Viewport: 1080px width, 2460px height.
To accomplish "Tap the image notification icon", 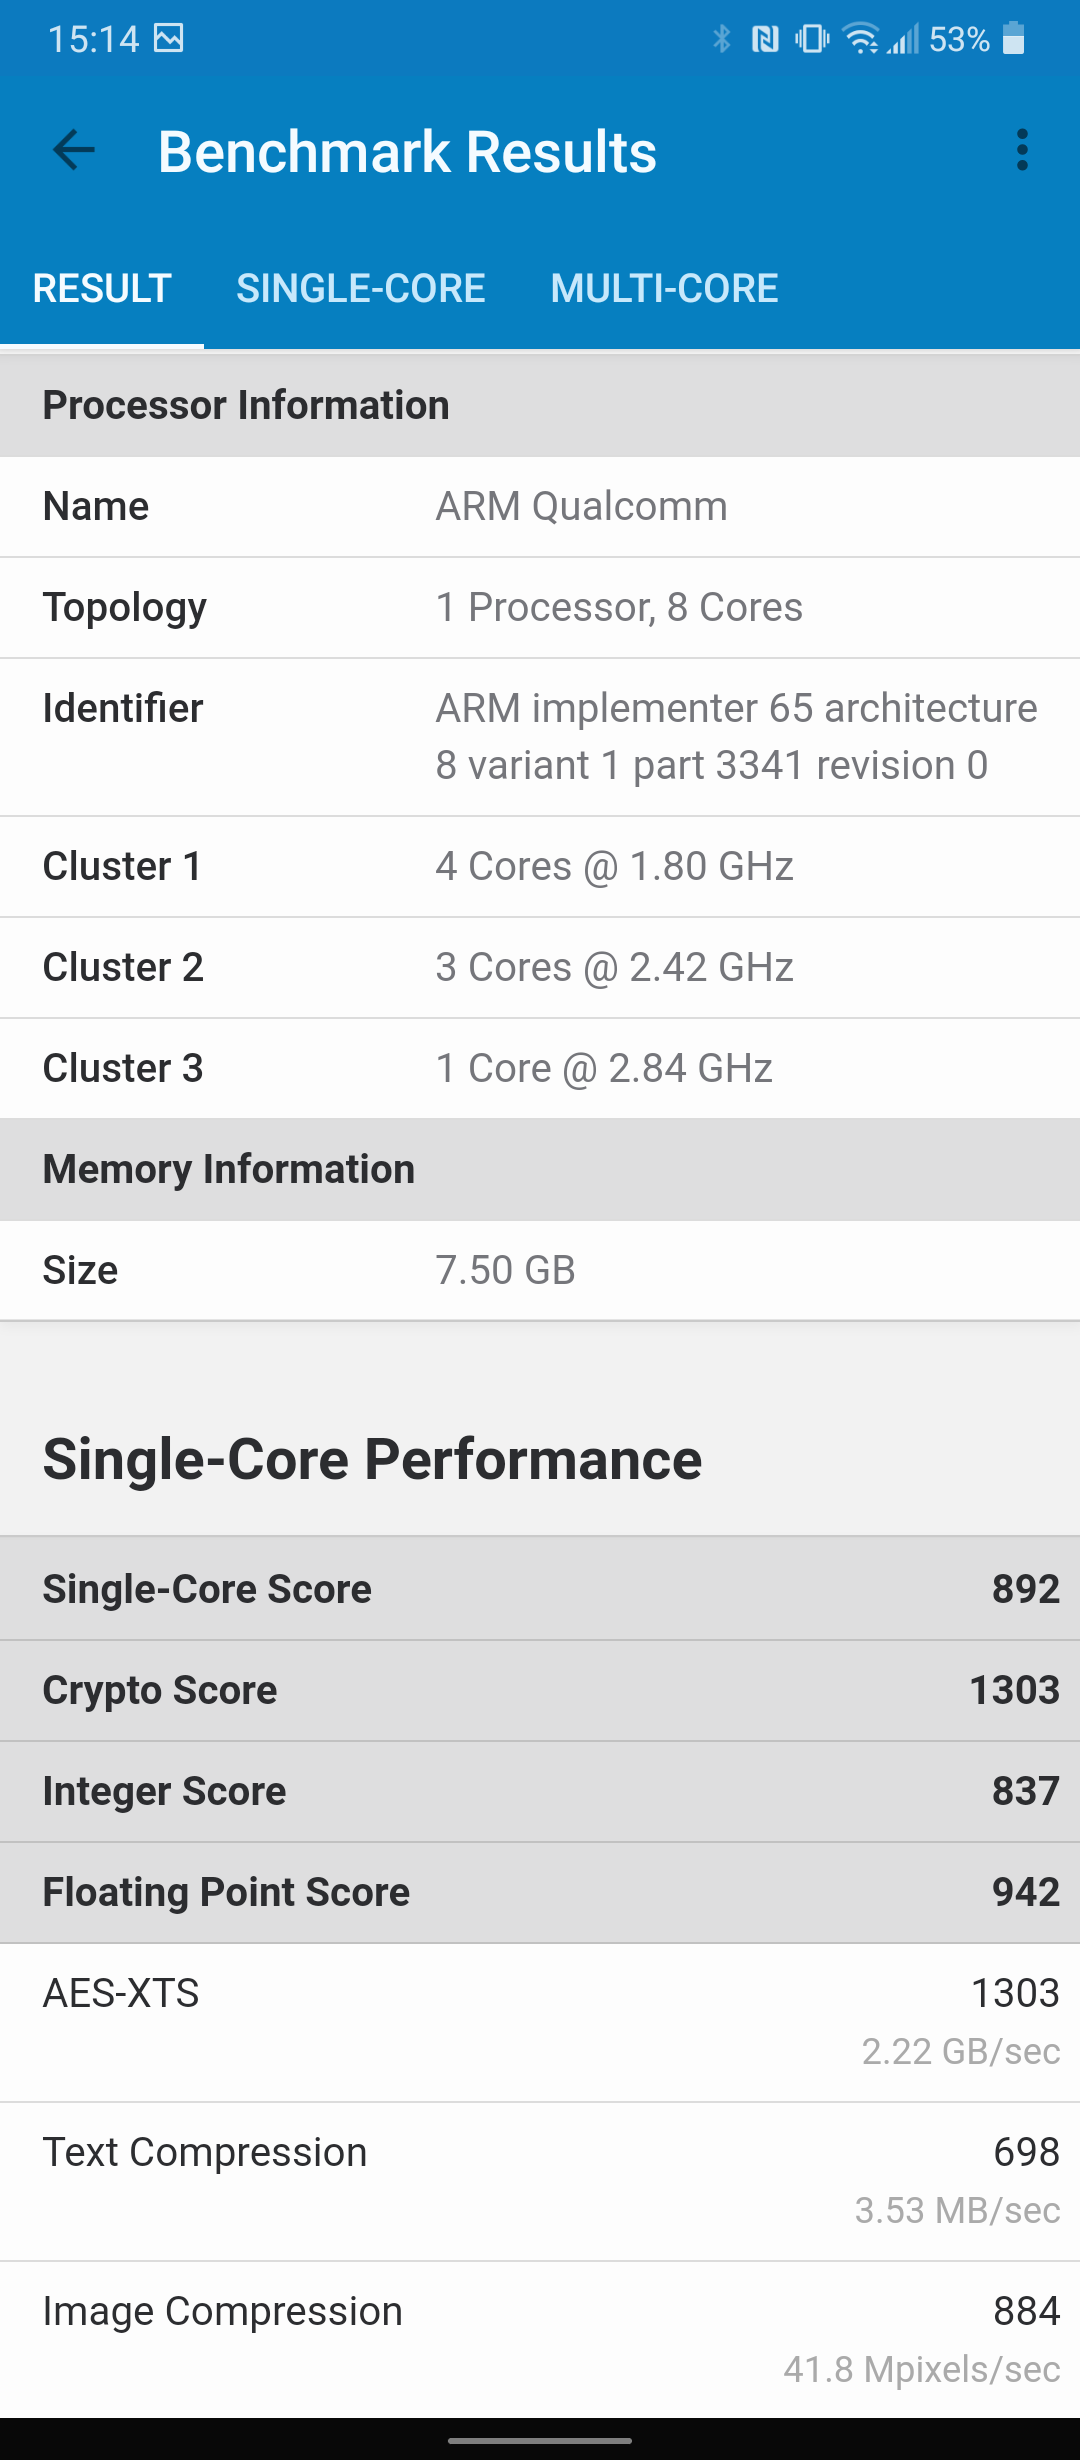I will pyautogui.click(x=168, y=39).
